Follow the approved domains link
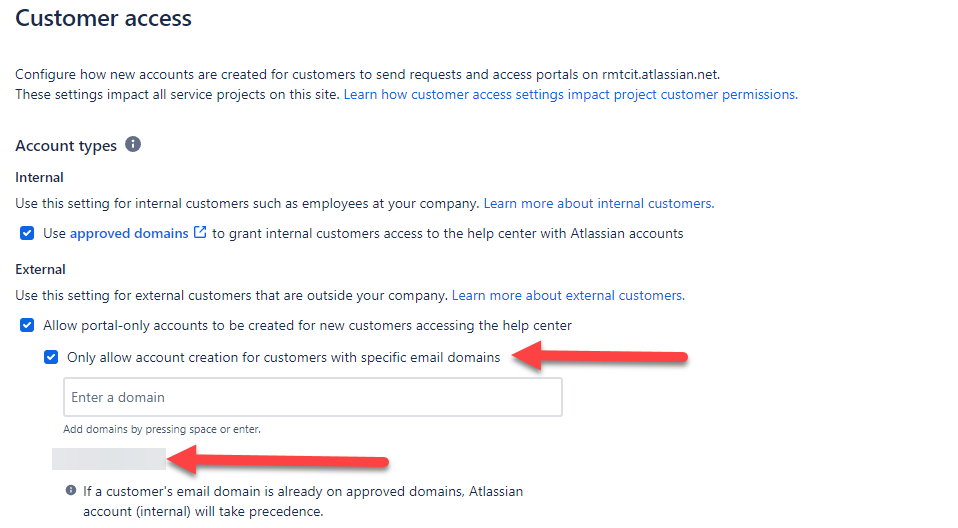Screen dimensions: 958x528 point(129,233)
